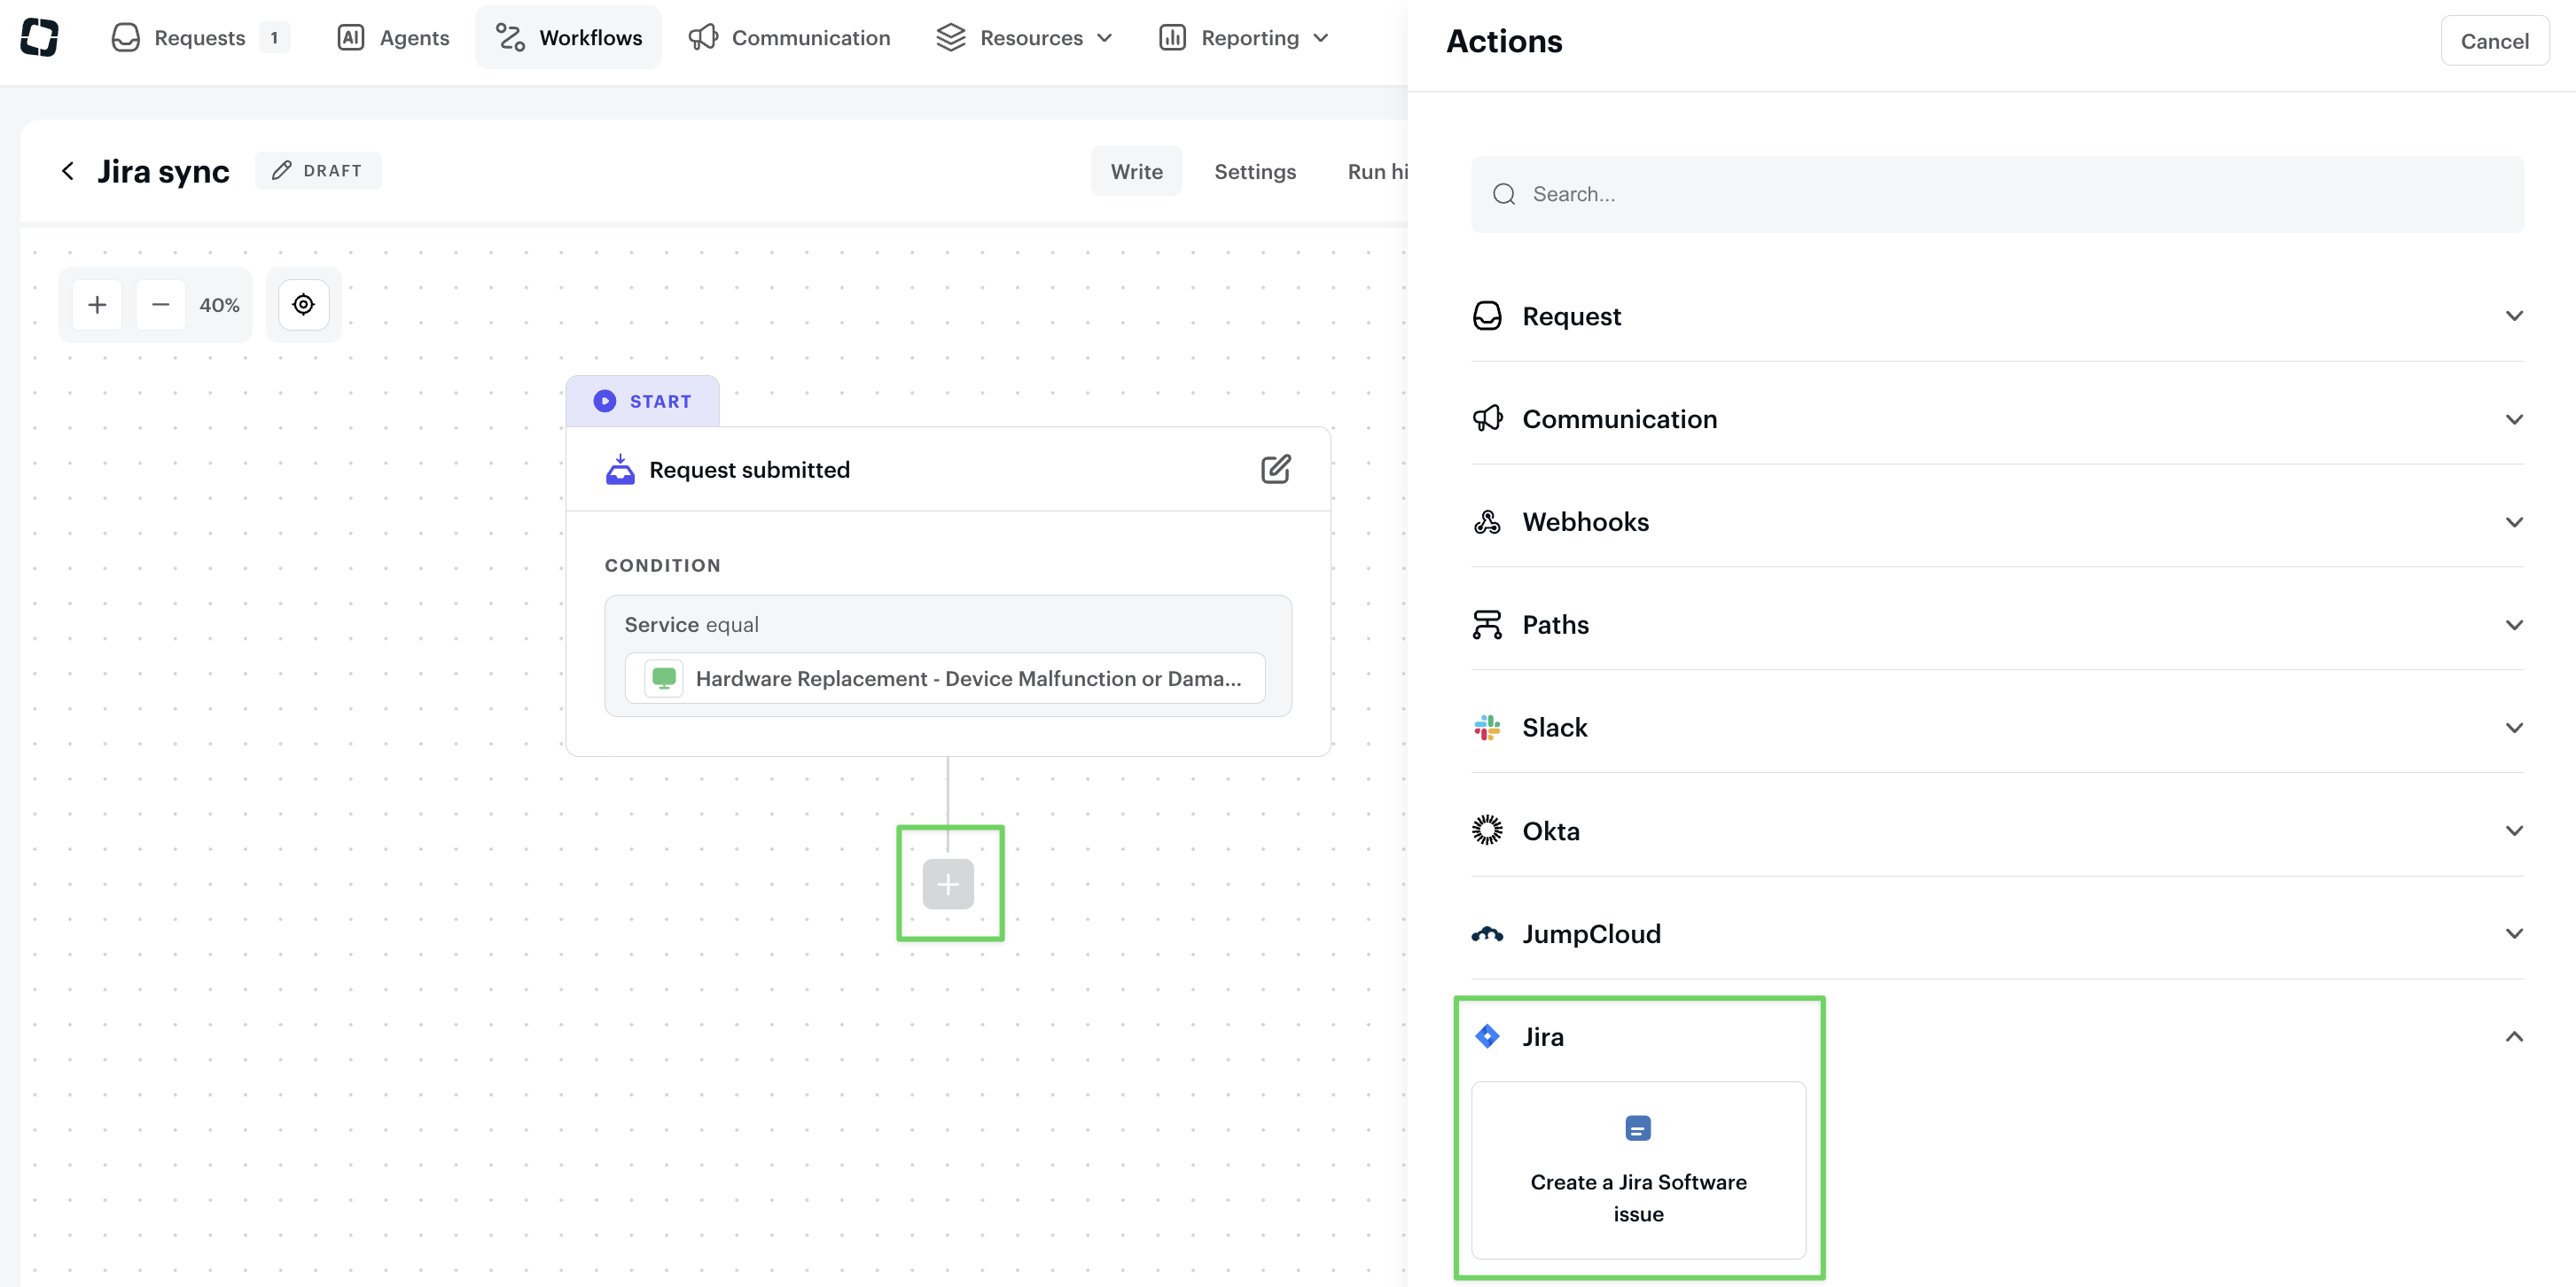This screenshot has height=1287, width=2576.
Task: Zoom out with the minus canvas button
Action: (160, 305)
